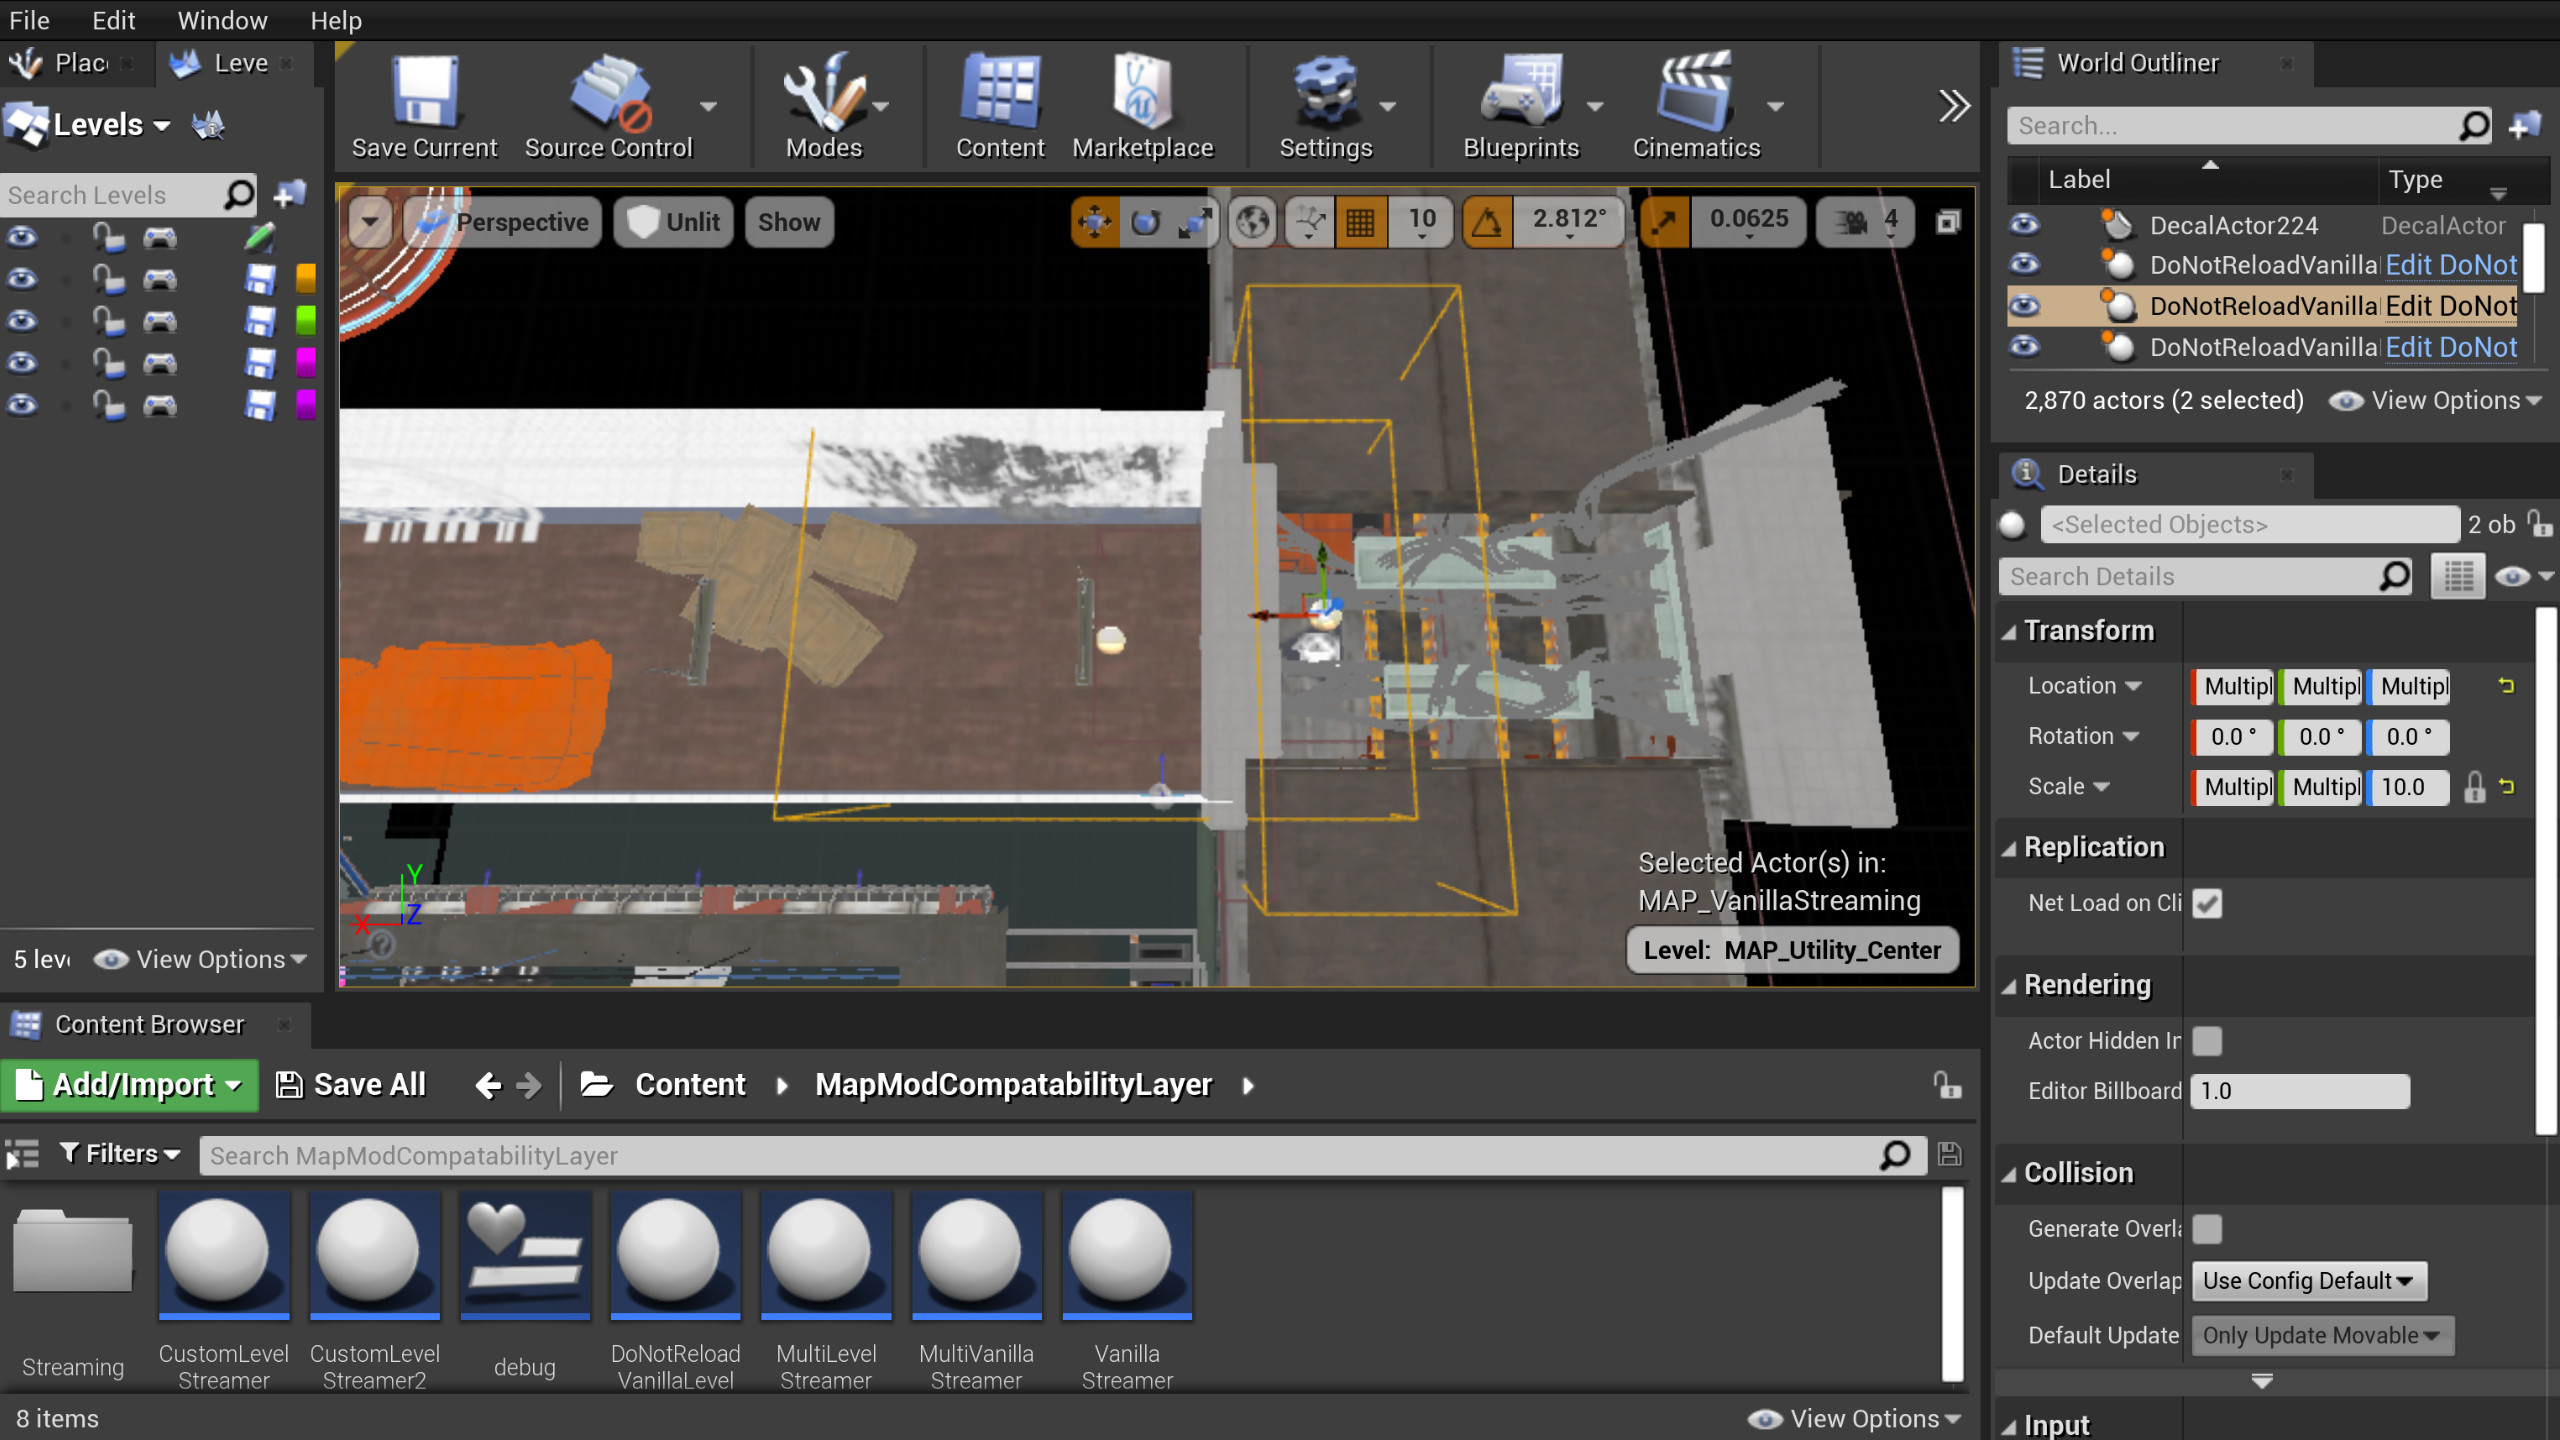The image size is (2560, 1440).
Task: Toggle visibility of DecalActor224
Action: coord(2026,225)
